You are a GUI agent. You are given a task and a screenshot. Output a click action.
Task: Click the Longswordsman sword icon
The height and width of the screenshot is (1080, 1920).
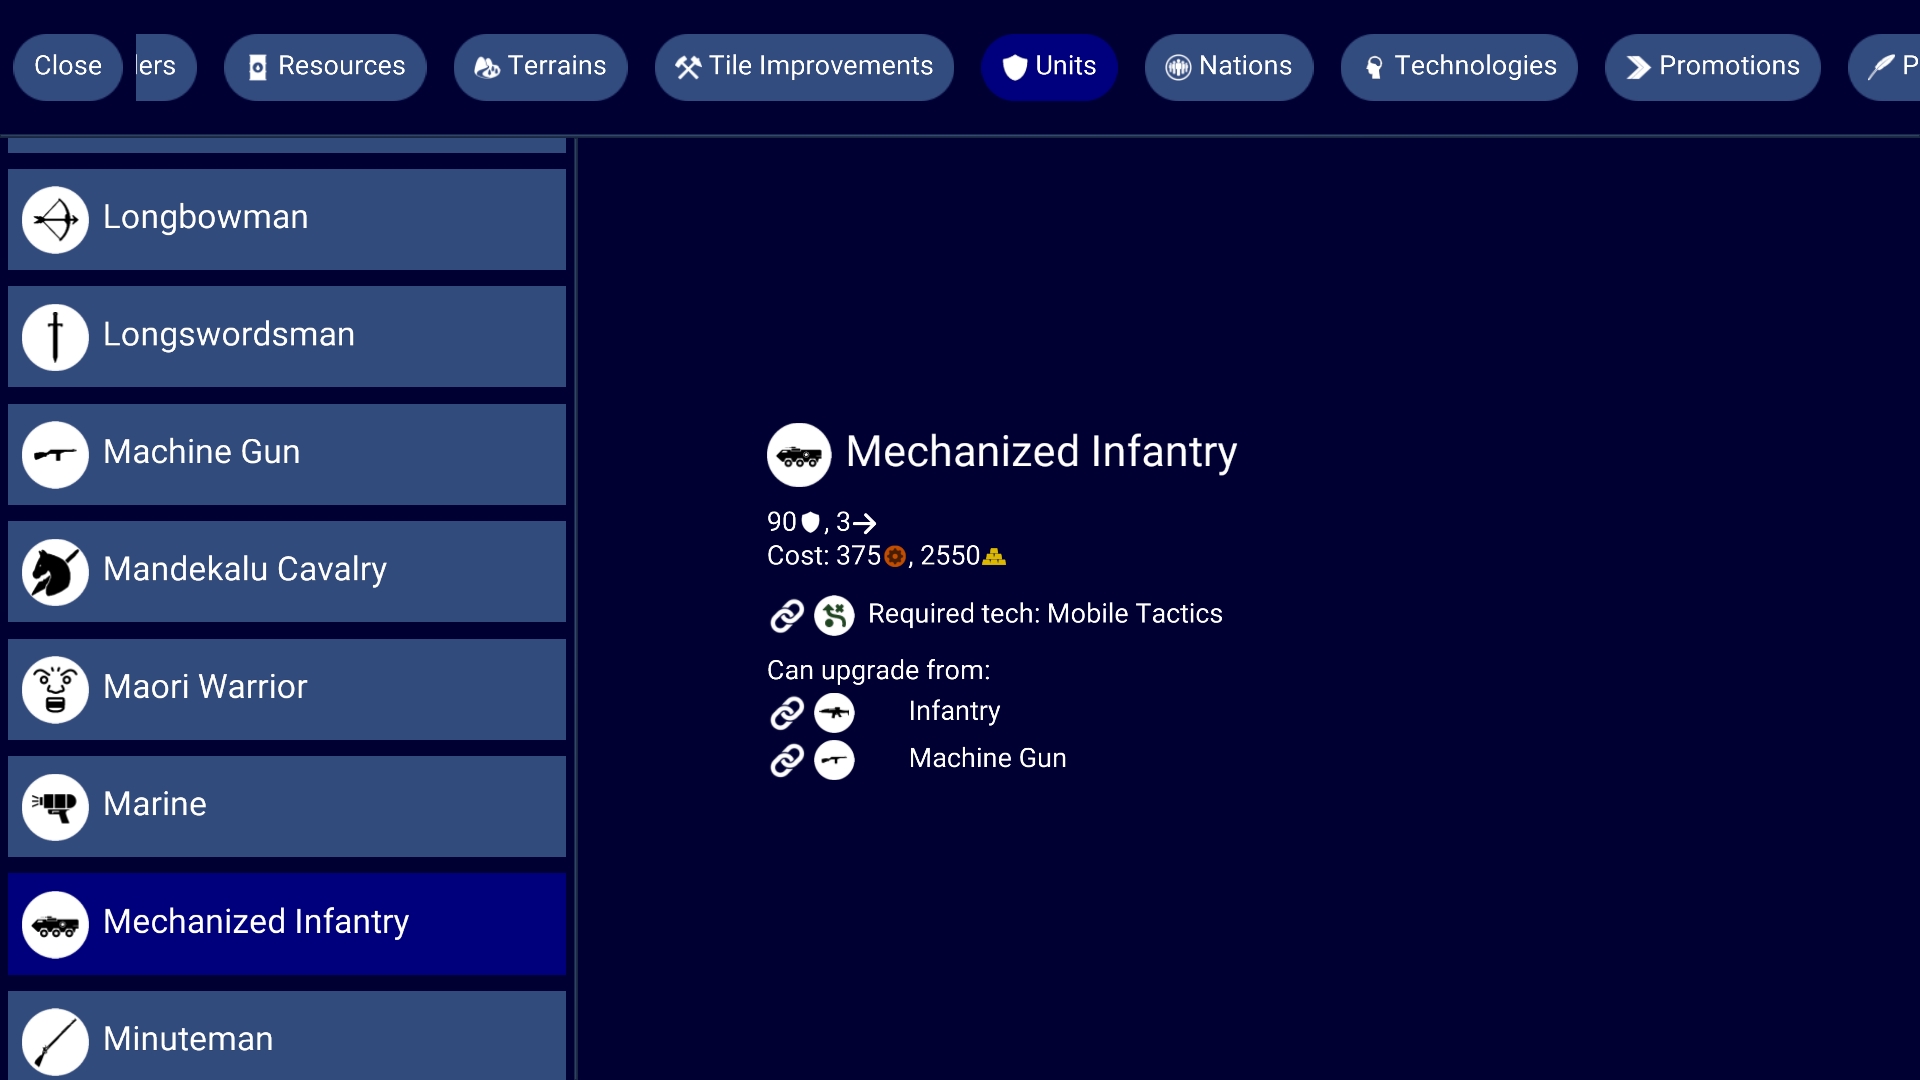pos(55,337)
